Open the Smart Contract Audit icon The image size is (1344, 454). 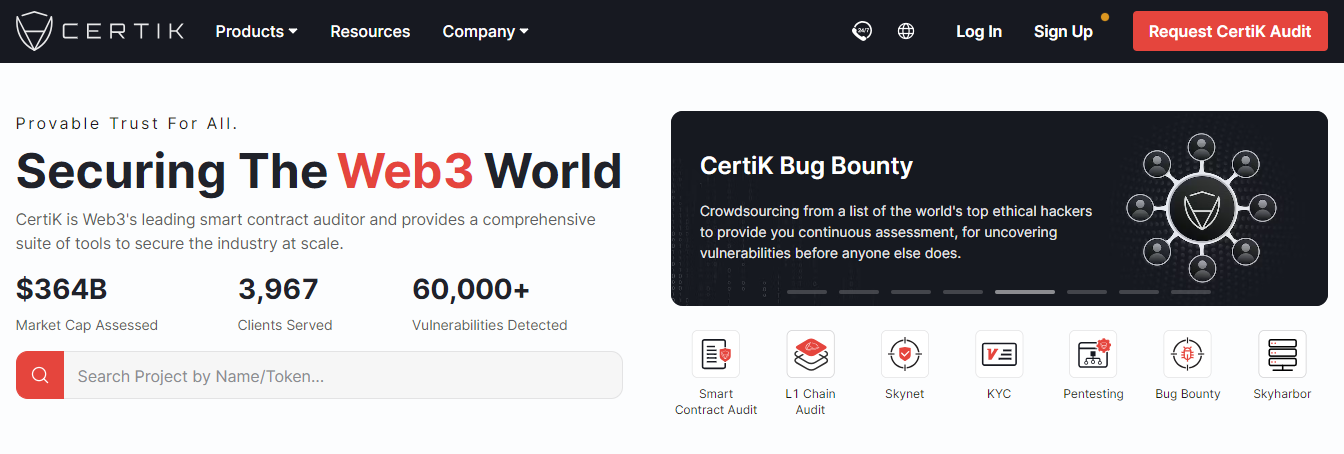(716, 354)
